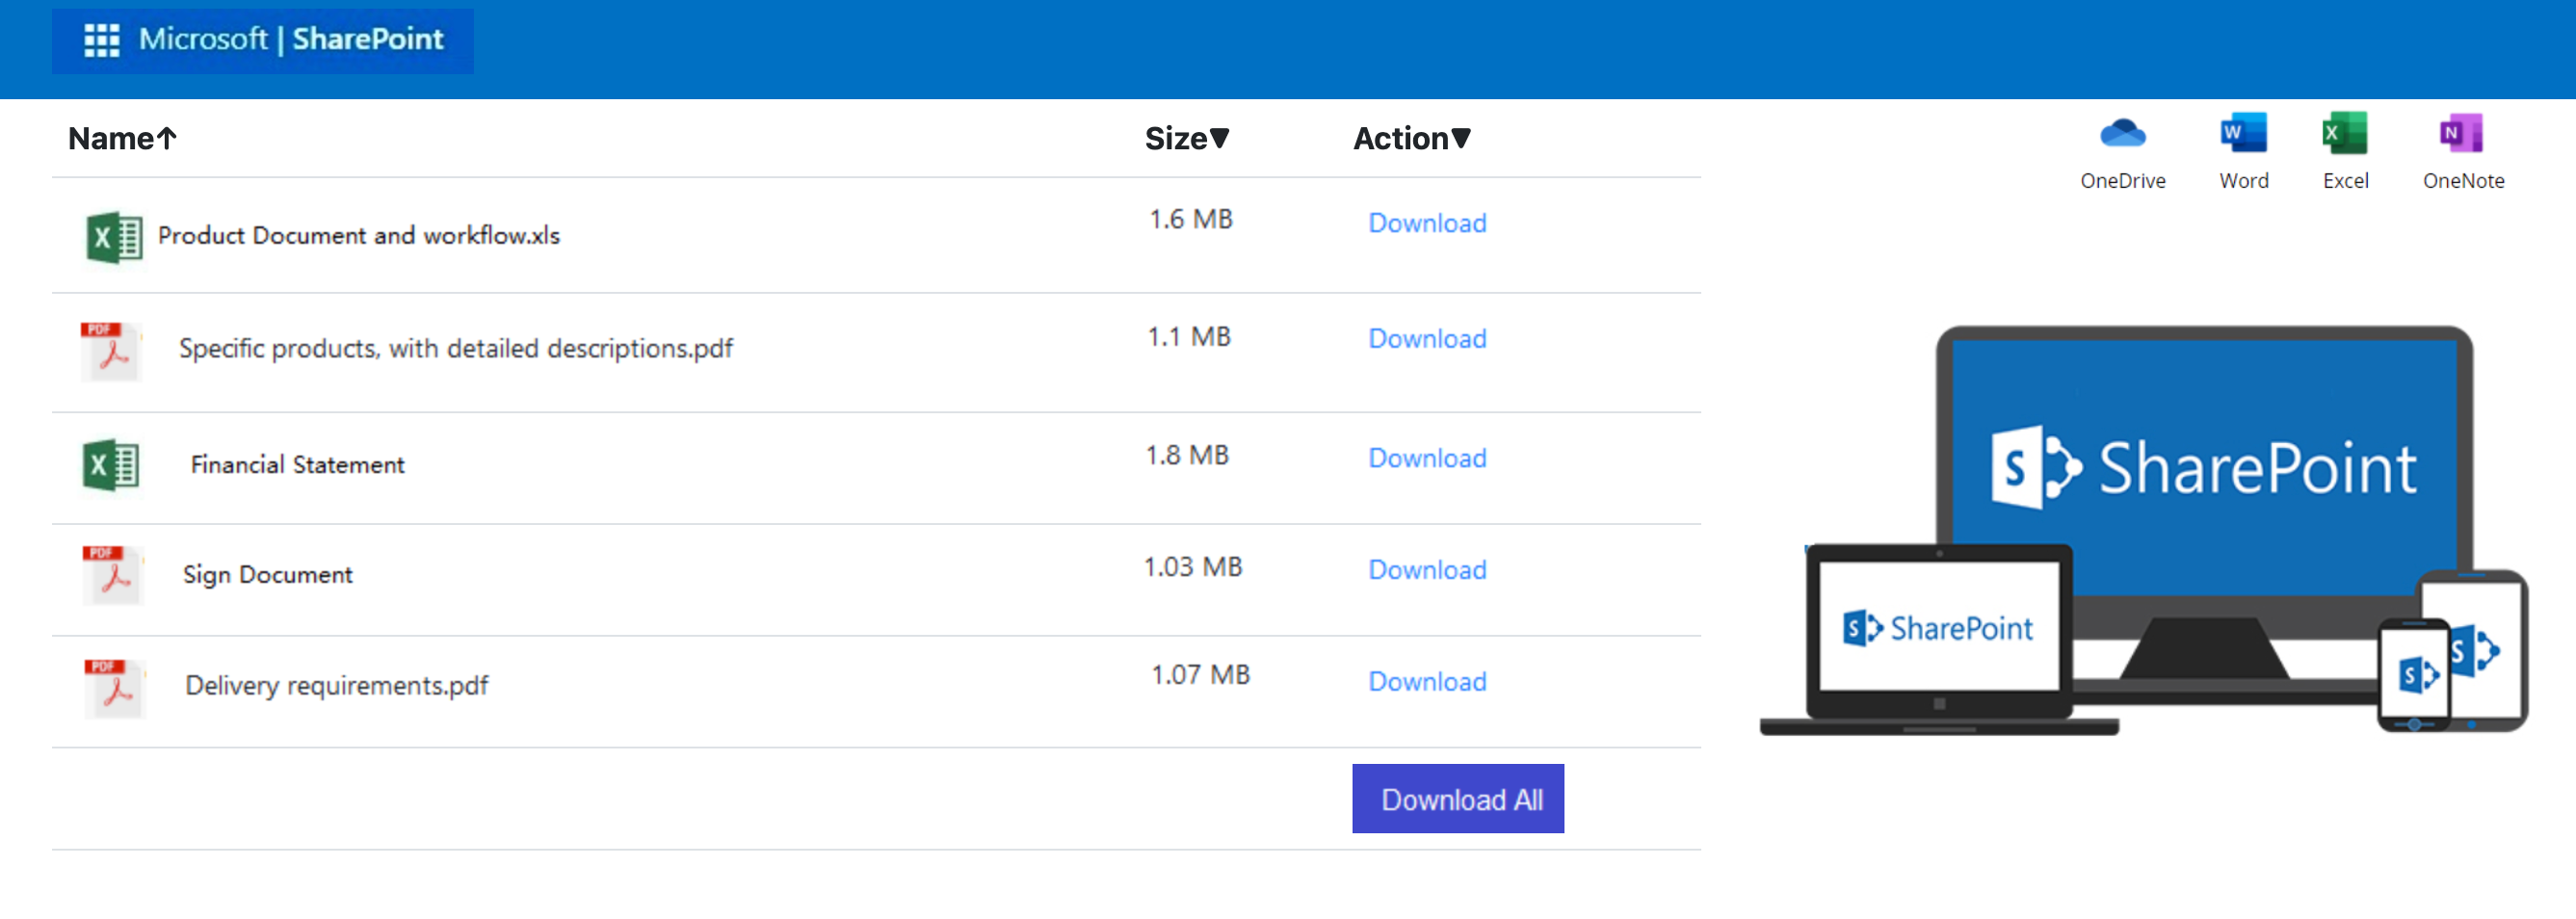Click the 1.07 MB size value

point(1201,675)
